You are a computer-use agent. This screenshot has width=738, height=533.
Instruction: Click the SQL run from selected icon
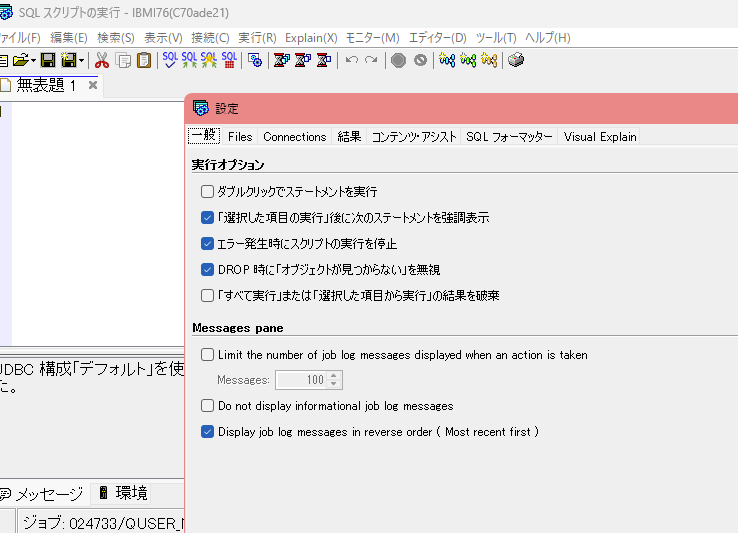point(209,60)
